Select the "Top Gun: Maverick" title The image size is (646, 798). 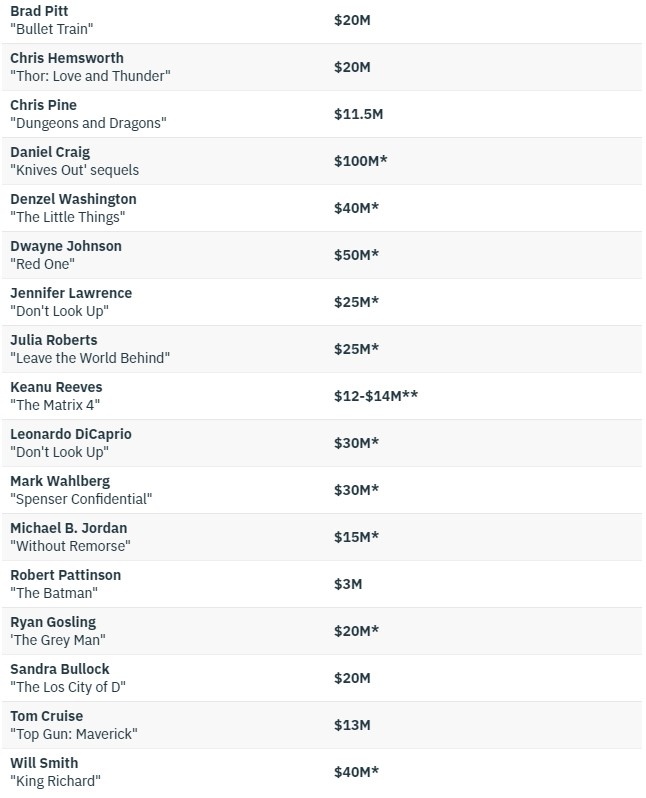pos(74,734)
